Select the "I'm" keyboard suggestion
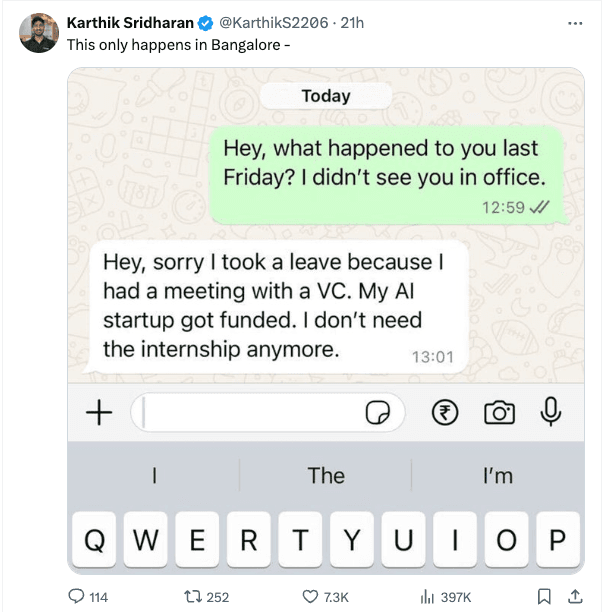The width and height of the screenshot is (607, 612). coord(497,476)
